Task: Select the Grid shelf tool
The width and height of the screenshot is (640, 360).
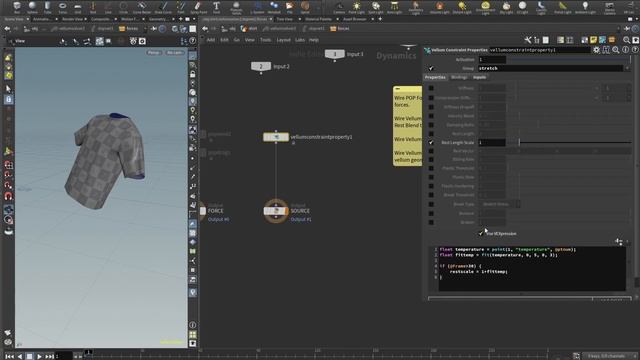Action: [x=78, y=7]
